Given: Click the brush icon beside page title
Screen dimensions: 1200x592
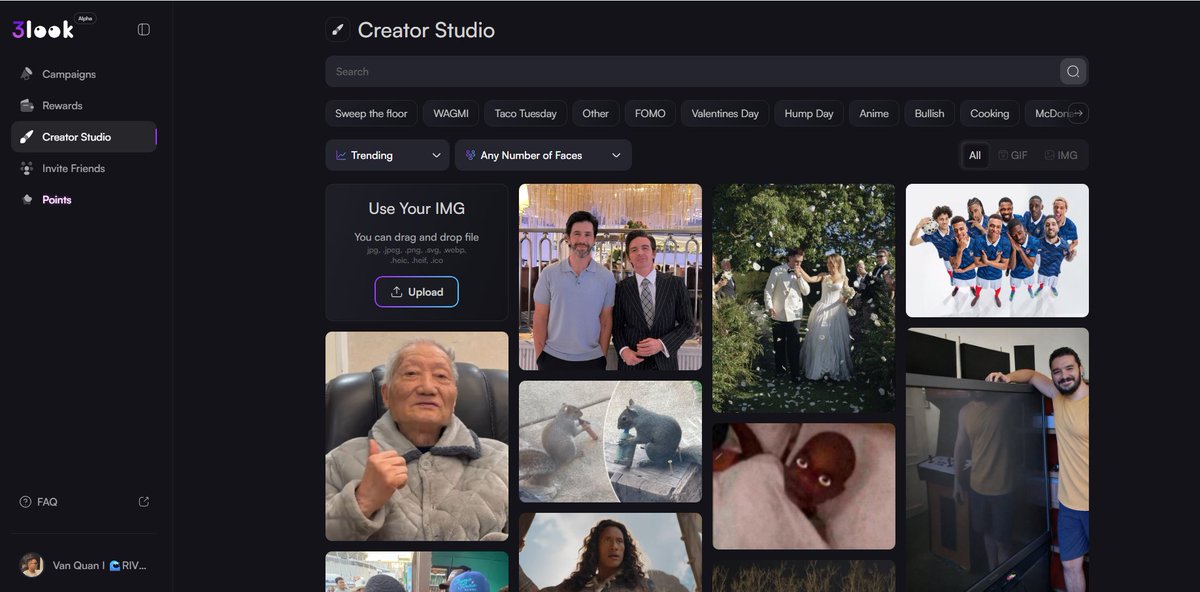Looking at the screenshot, I should coord(337,30).
